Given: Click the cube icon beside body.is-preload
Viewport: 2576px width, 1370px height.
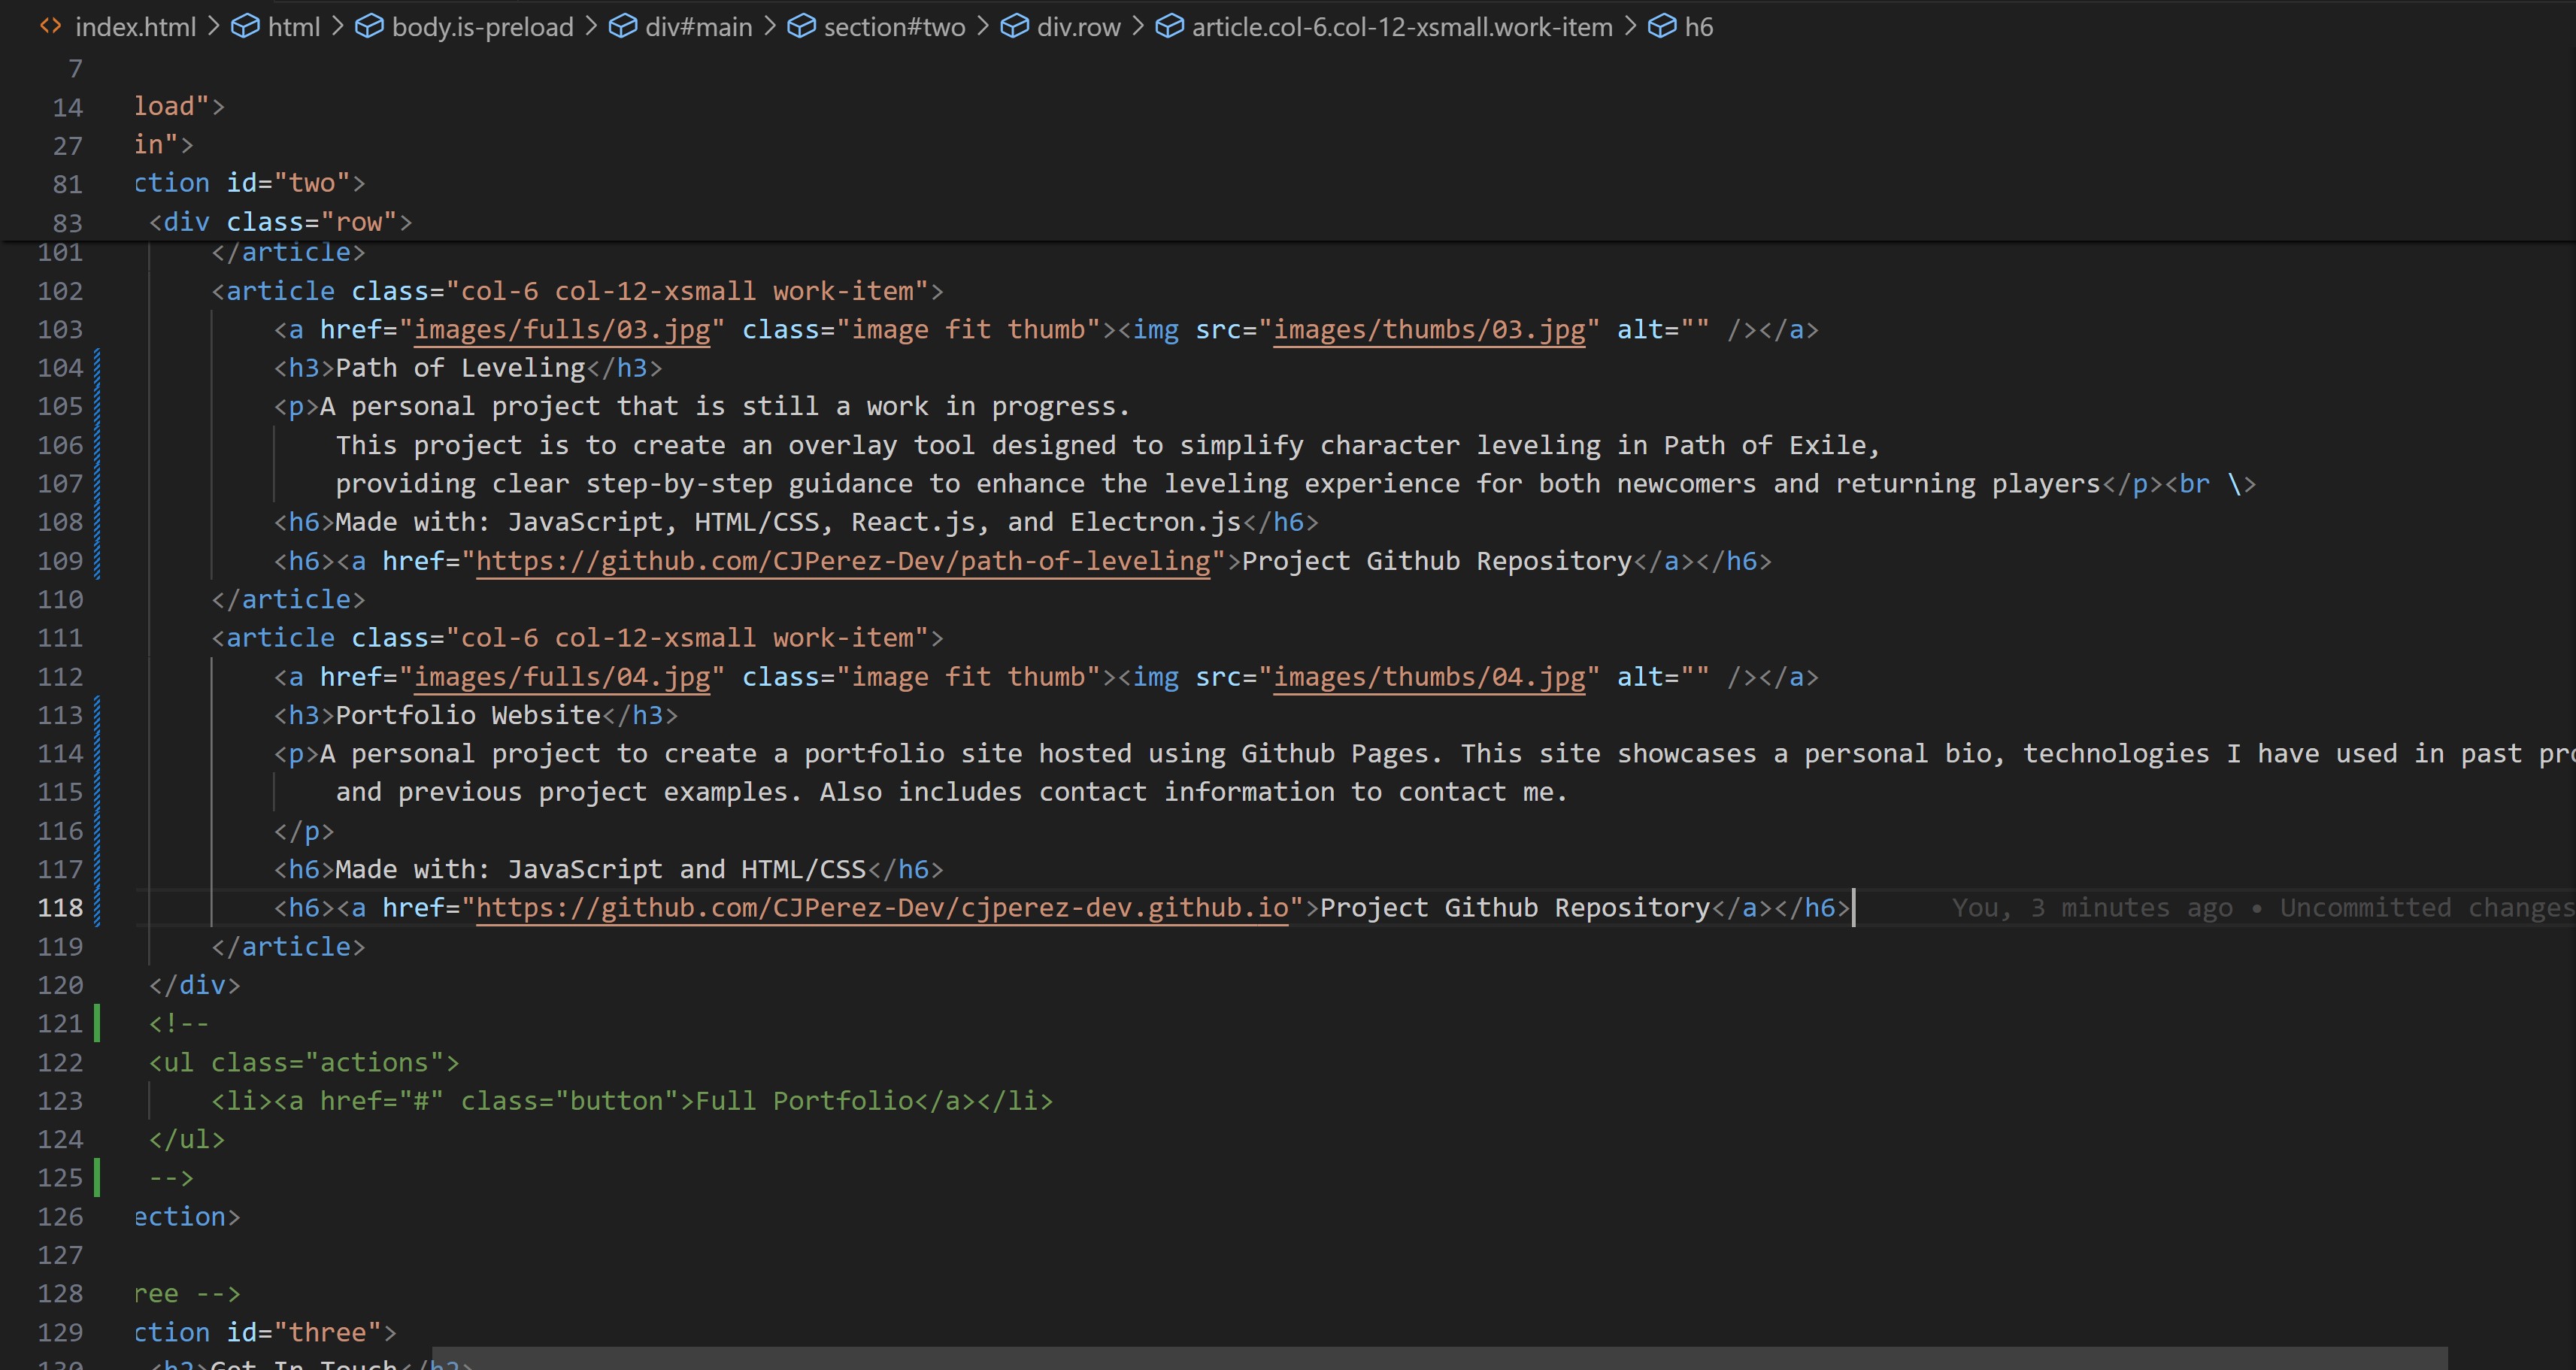Looking at the screenshot, I should (x=369, y=27).
